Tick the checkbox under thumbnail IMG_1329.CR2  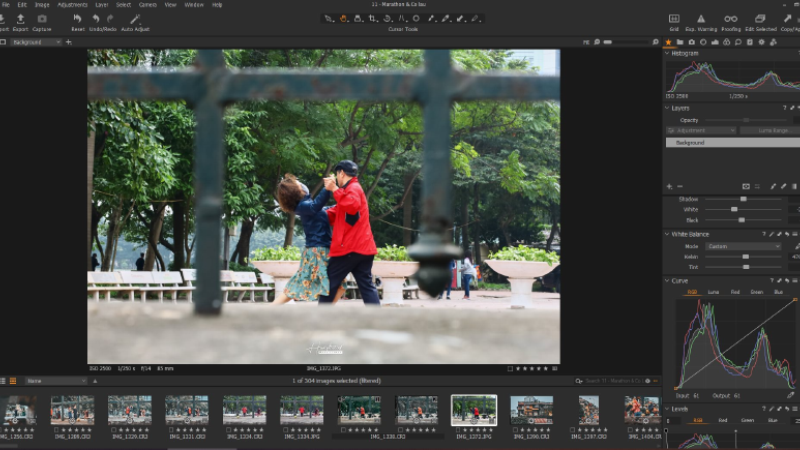(x=113, y=430)
